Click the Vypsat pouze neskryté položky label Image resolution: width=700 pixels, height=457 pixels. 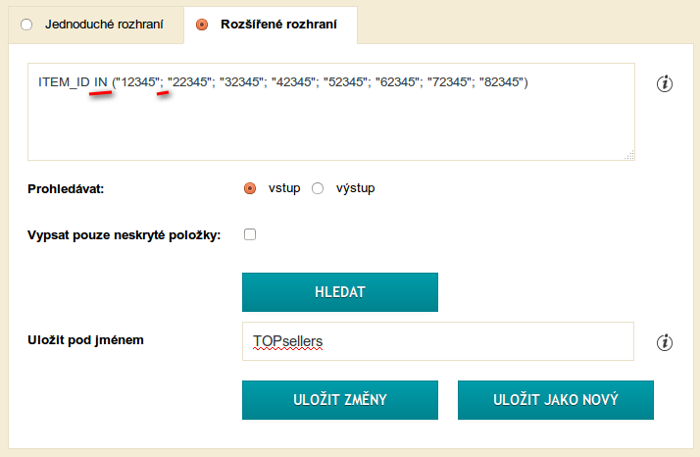pos(124,235)
